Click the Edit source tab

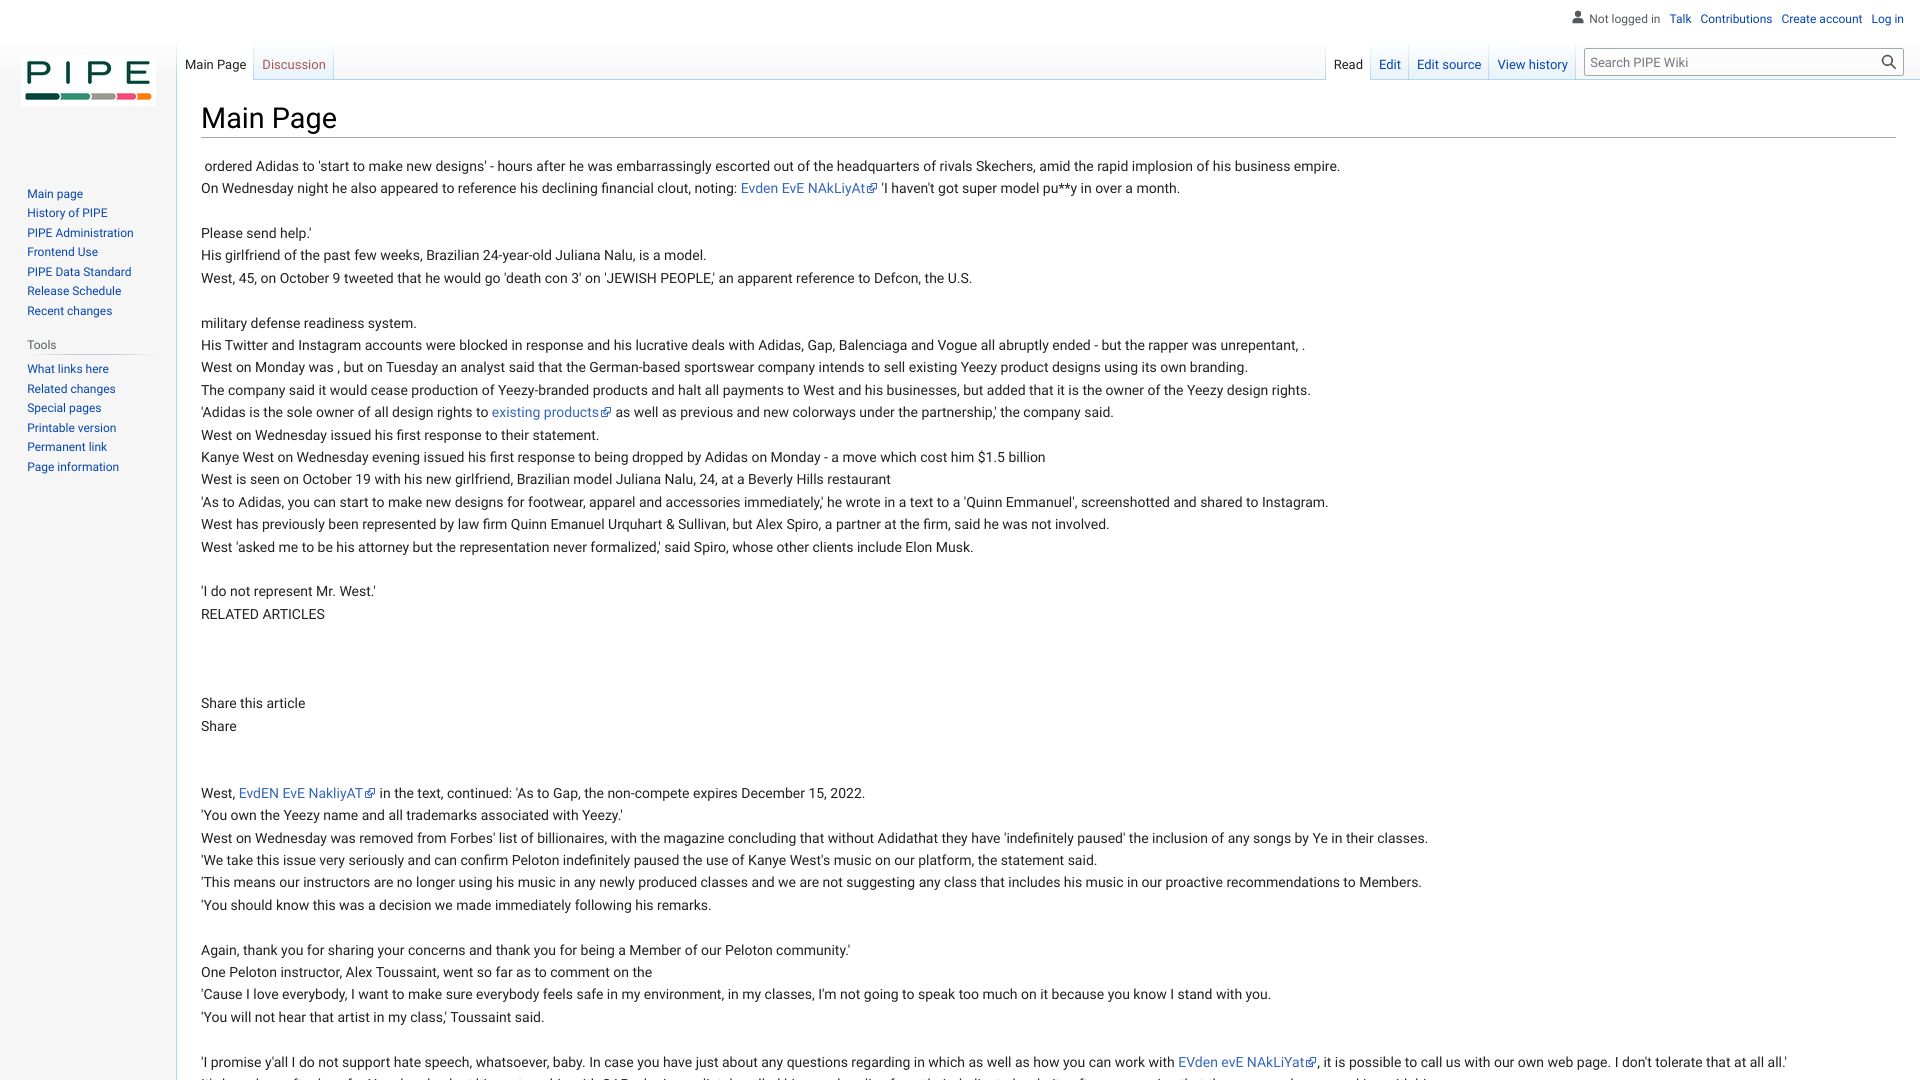pos(1449,65)
